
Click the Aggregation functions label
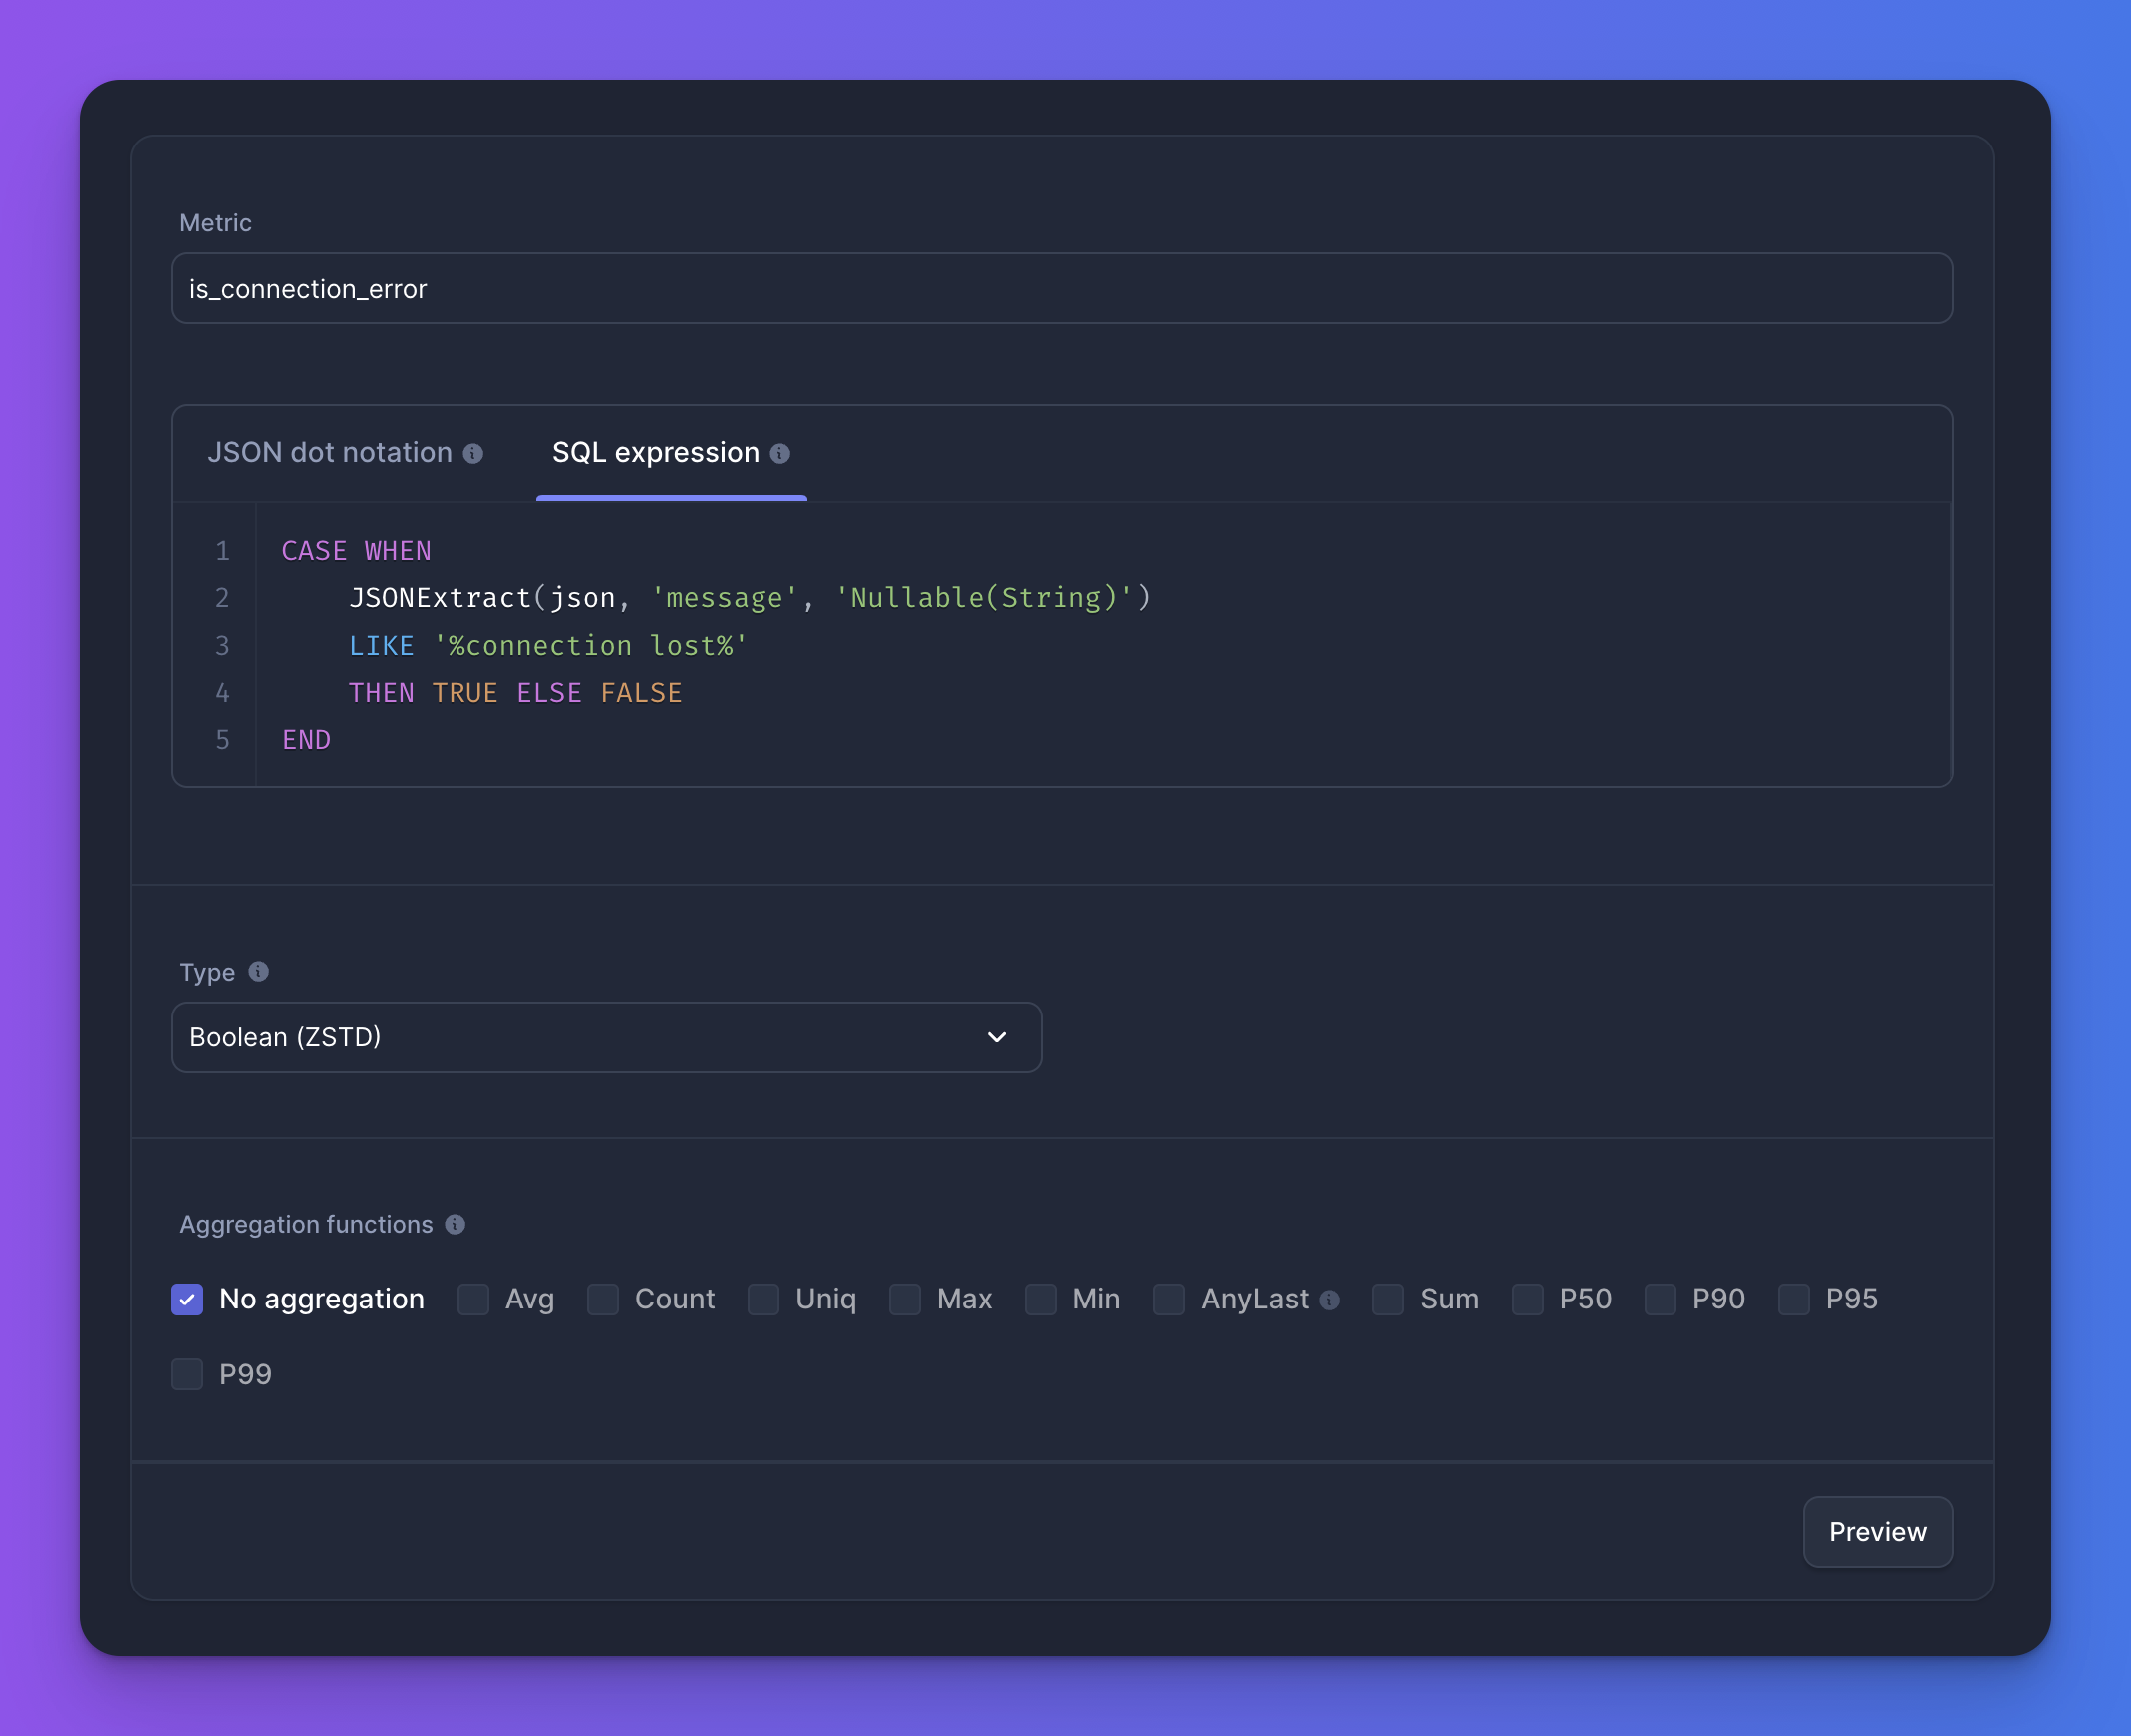[x=306, y=1224]
